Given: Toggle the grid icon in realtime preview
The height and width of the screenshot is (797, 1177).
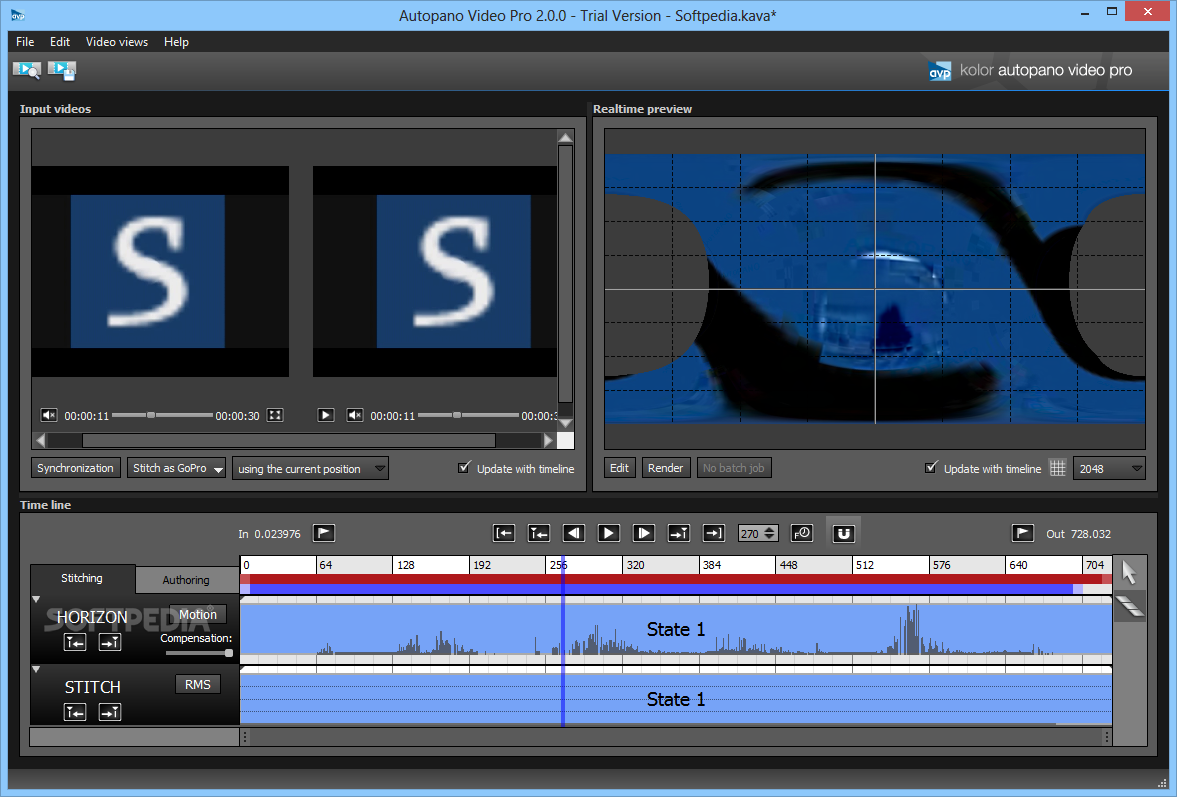Looking at the screenshot, I should click(x=1057, y=468).
